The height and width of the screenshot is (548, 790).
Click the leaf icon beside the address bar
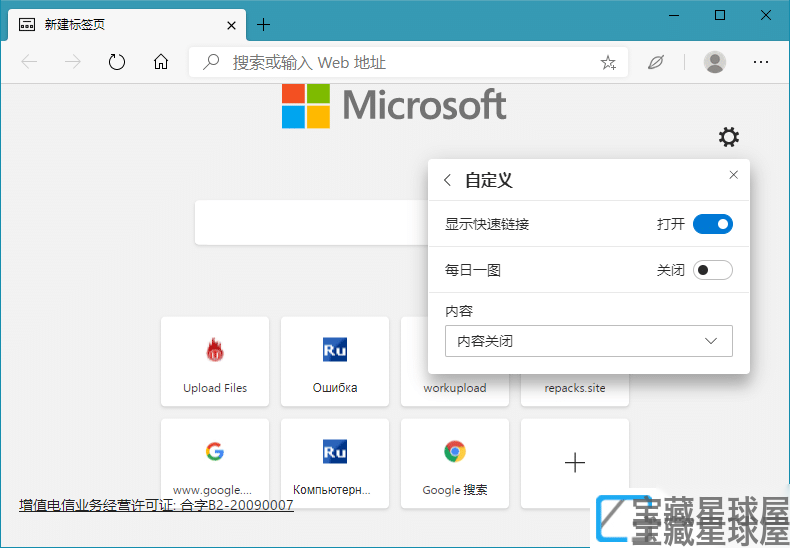(655, 62)
